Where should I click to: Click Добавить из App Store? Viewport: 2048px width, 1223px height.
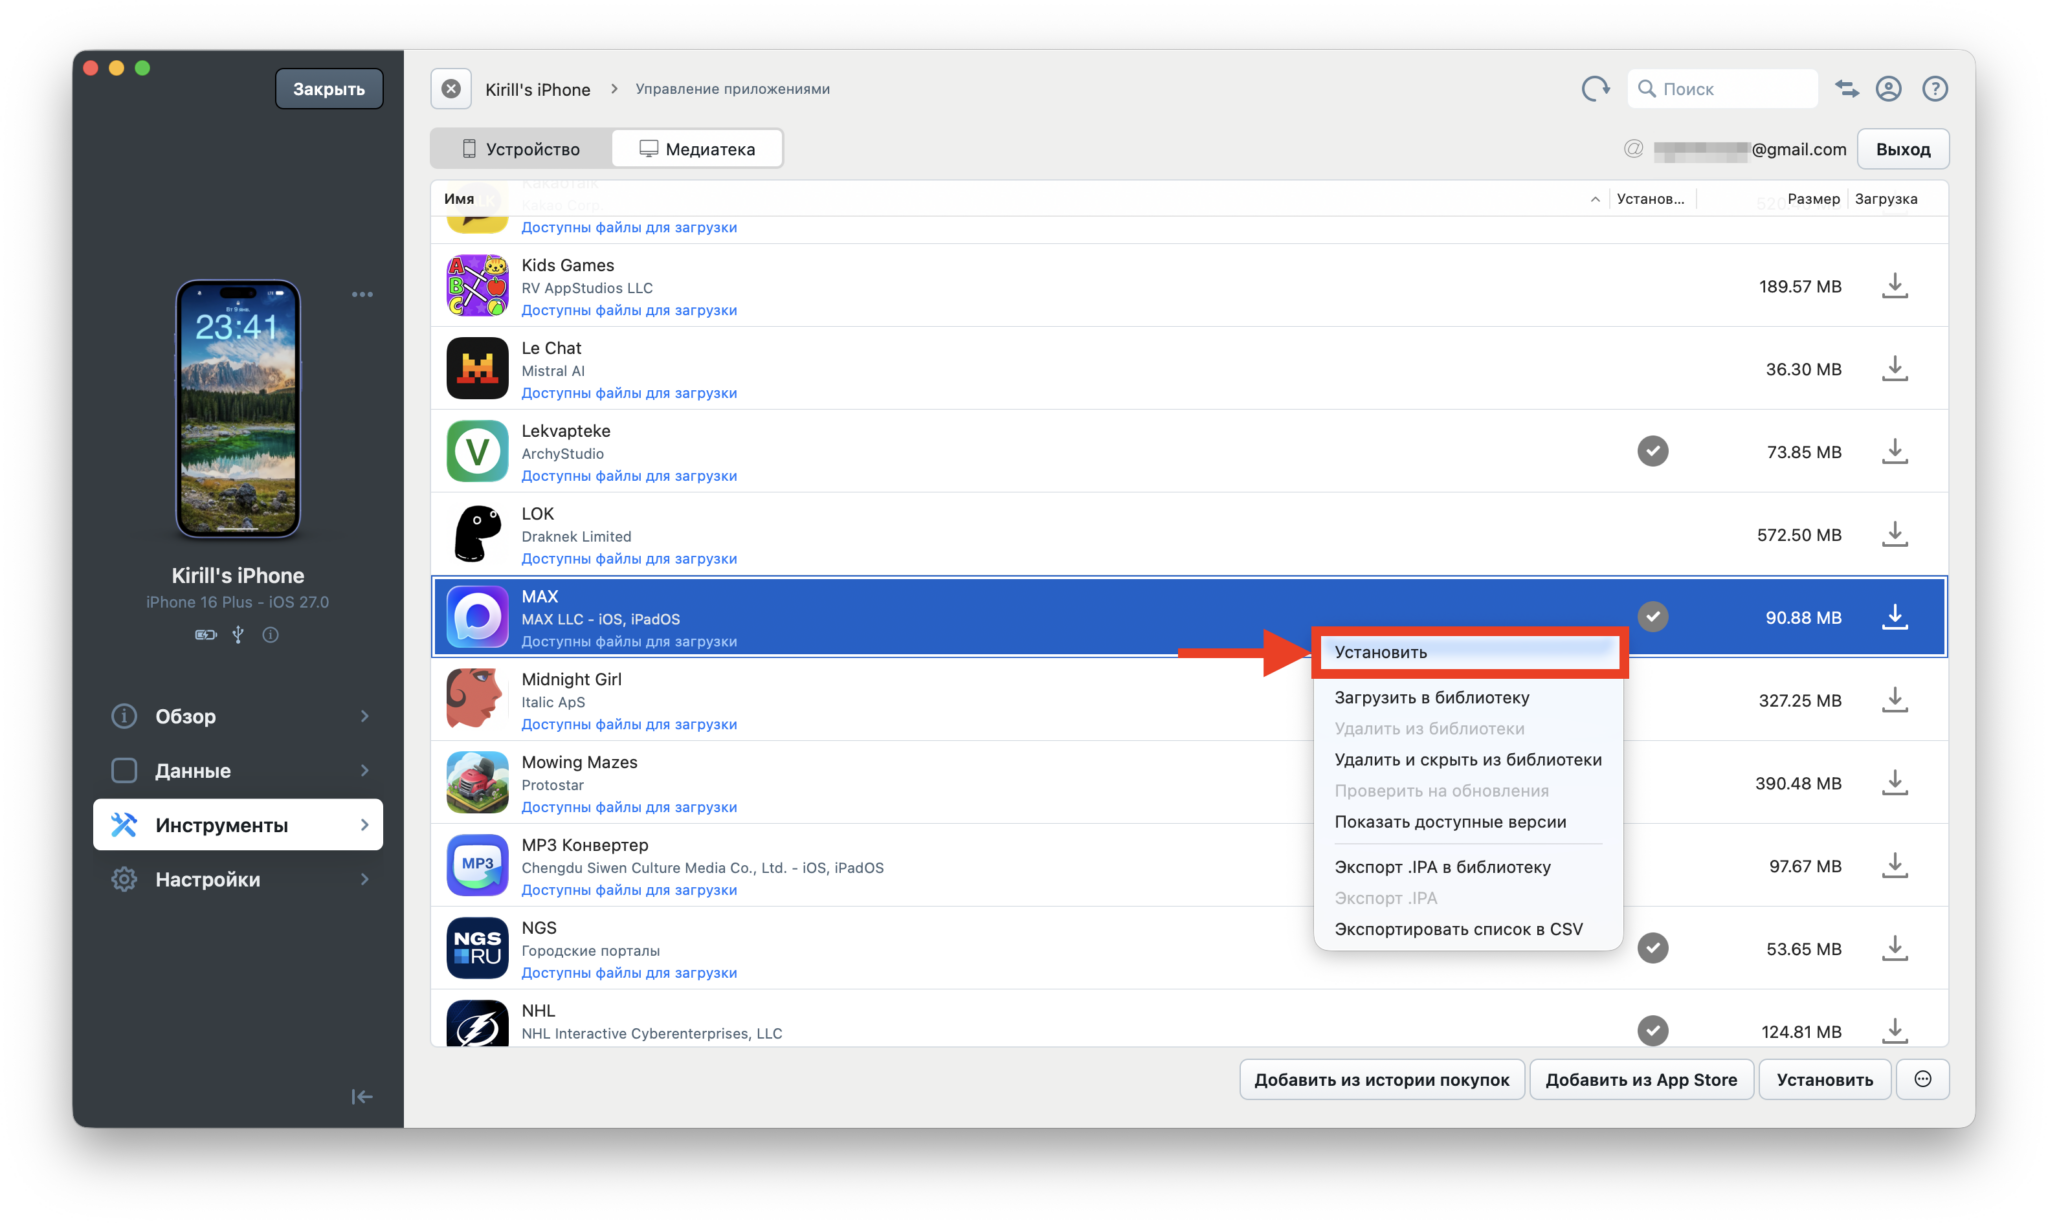1640,1079
